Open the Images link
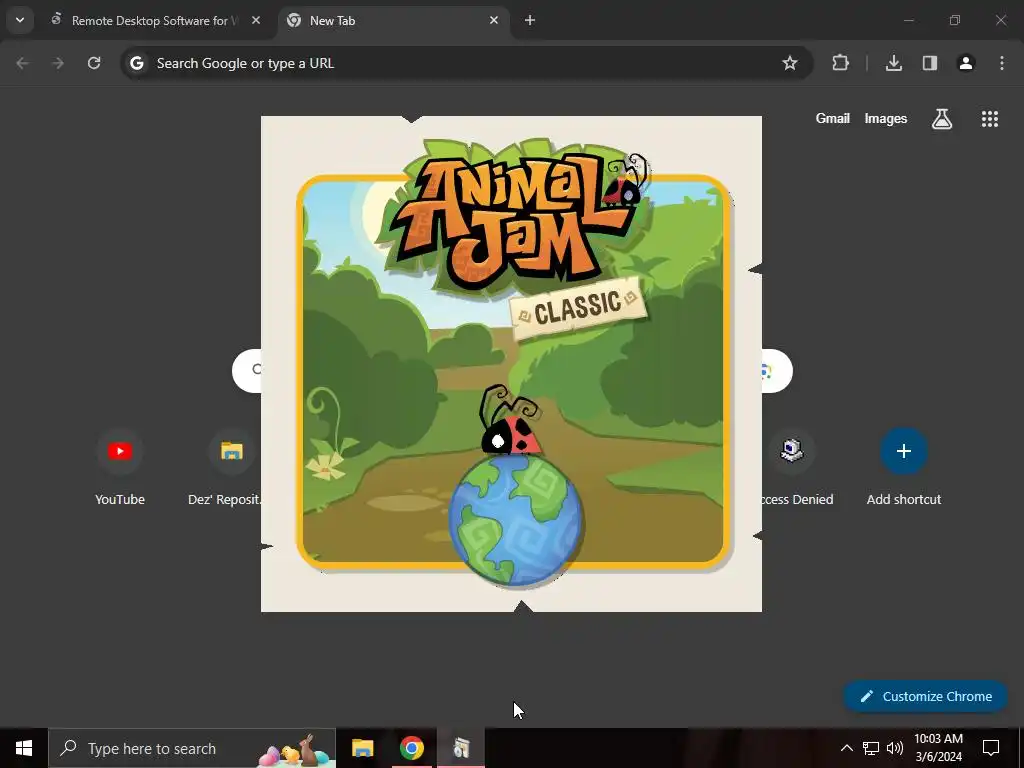Screen dimensions: 1024x768 [x=886, y=119]
